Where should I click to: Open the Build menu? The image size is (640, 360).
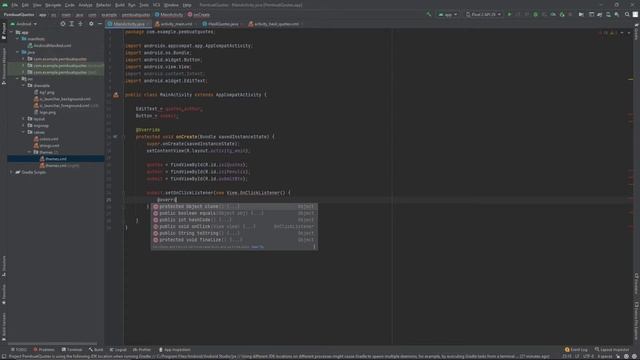[120, 5]
